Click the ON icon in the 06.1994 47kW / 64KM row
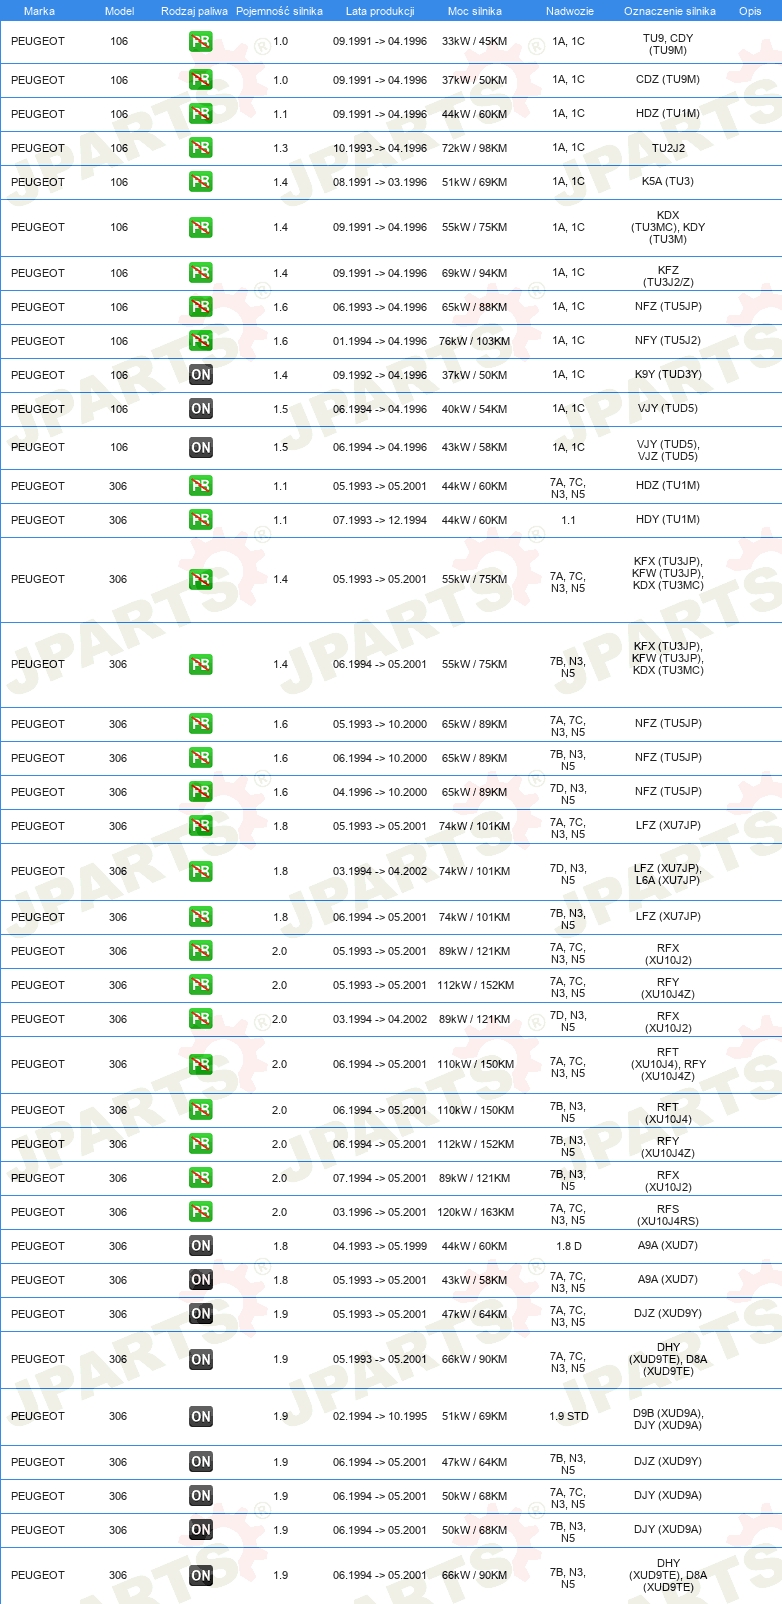Viewport: 782px width, 1604px height. tap(201, 1462)
